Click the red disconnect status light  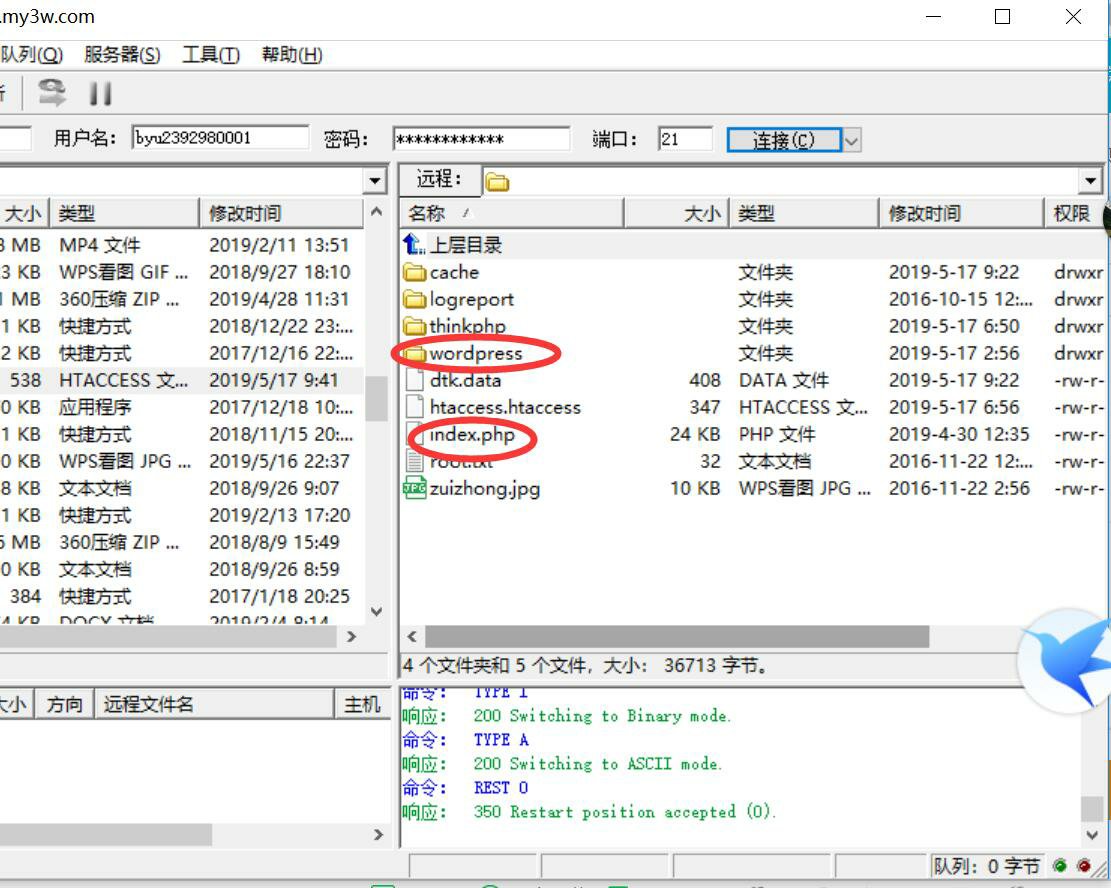coord(1084,866)
